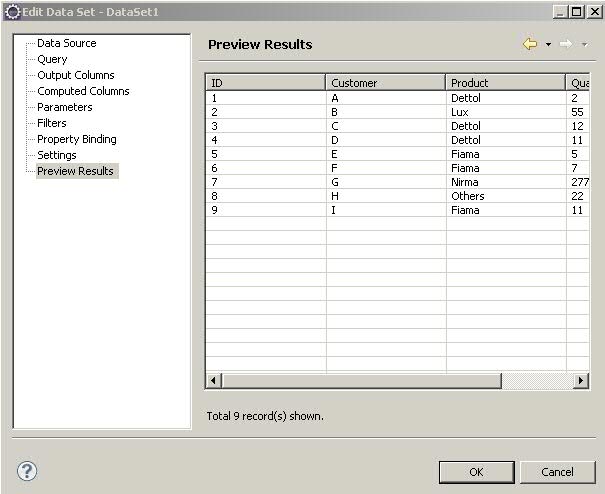Click ID cell 7

tap(265, 182)
